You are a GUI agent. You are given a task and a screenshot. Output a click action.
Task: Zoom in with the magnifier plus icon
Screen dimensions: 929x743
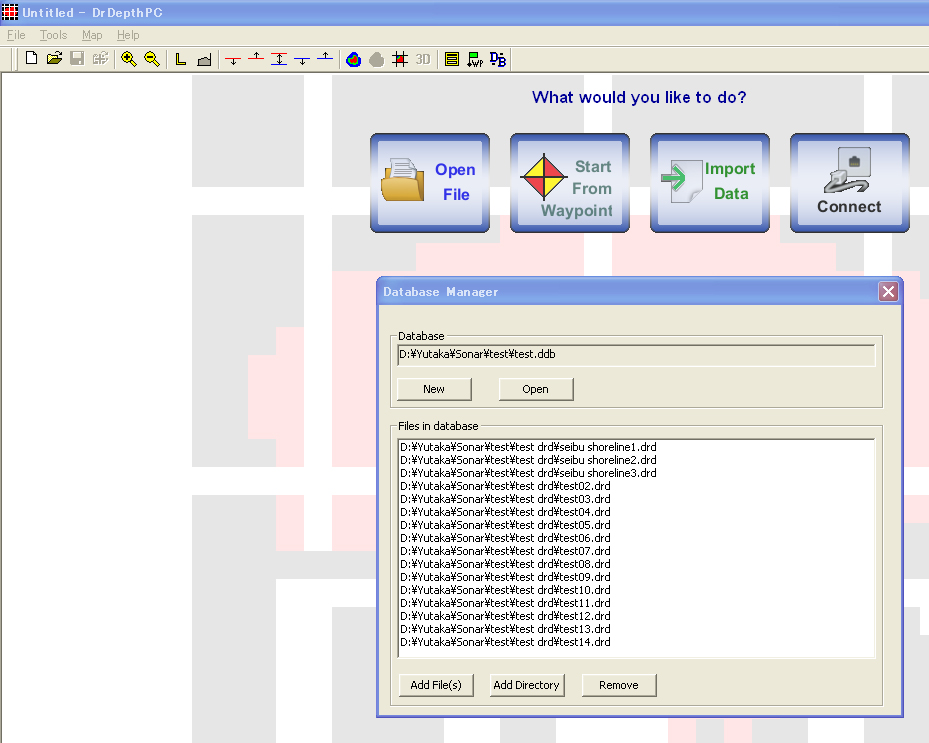pyautogui.click(x=129, y=59)
